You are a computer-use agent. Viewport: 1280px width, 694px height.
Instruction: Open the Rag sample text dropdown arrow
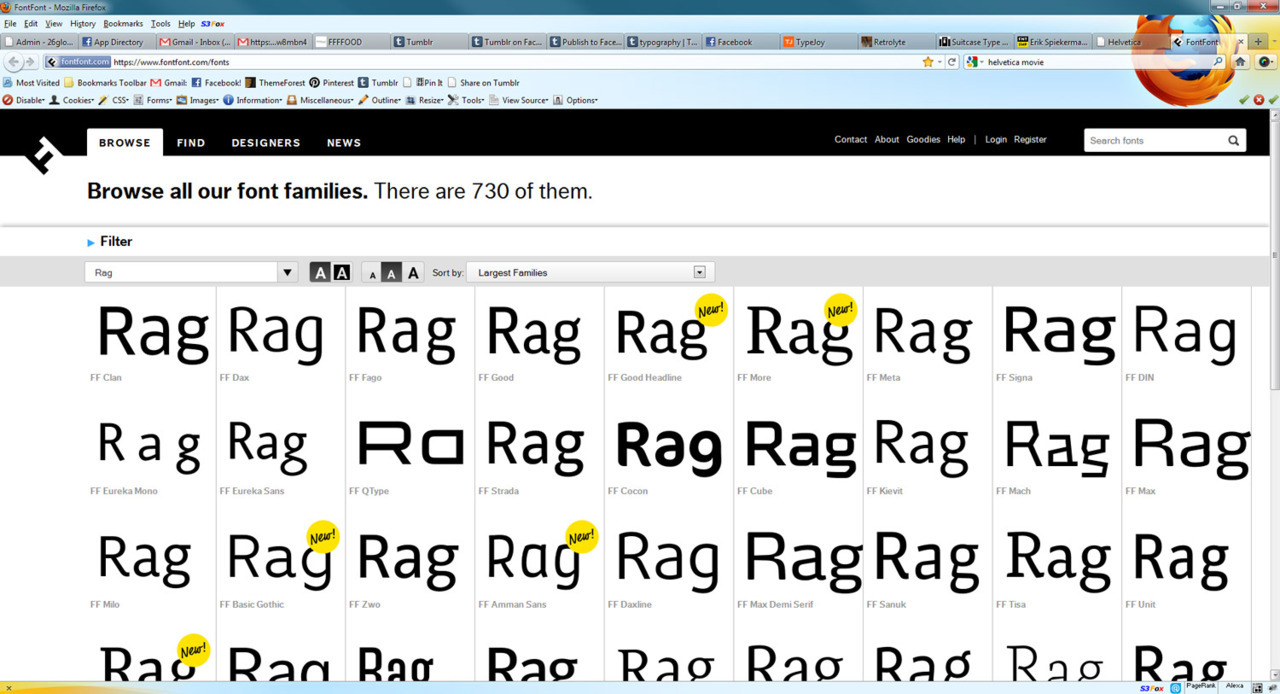(288, 272)
